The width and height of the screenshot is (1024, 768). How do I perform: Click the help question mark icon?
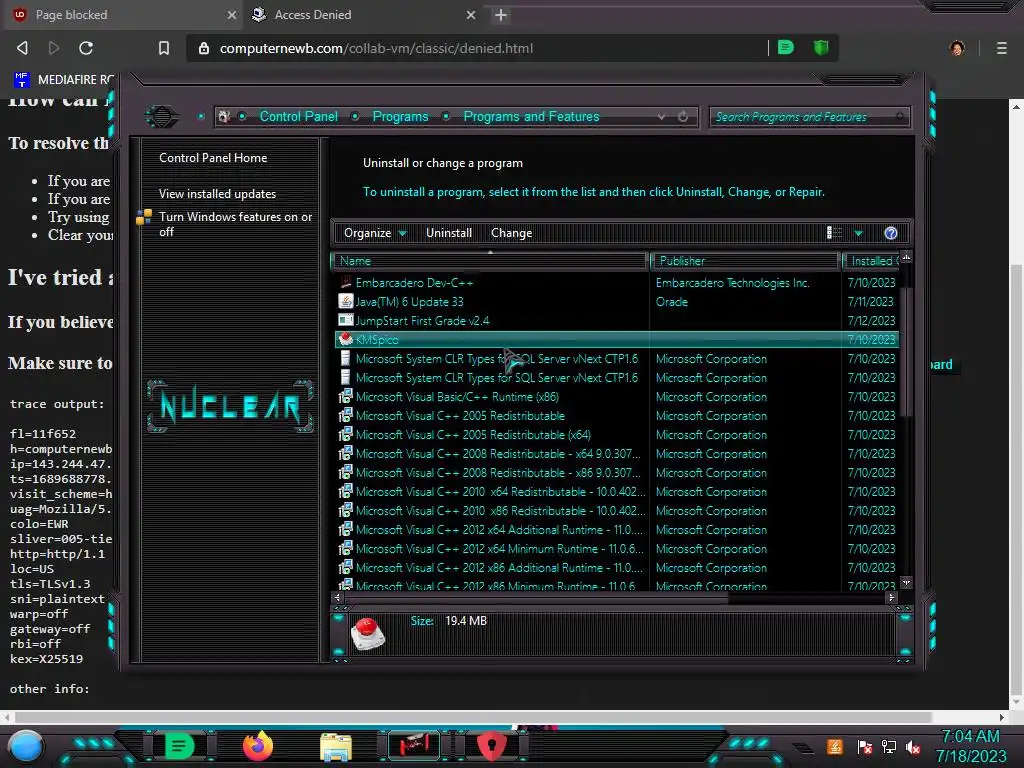point(891,233)
